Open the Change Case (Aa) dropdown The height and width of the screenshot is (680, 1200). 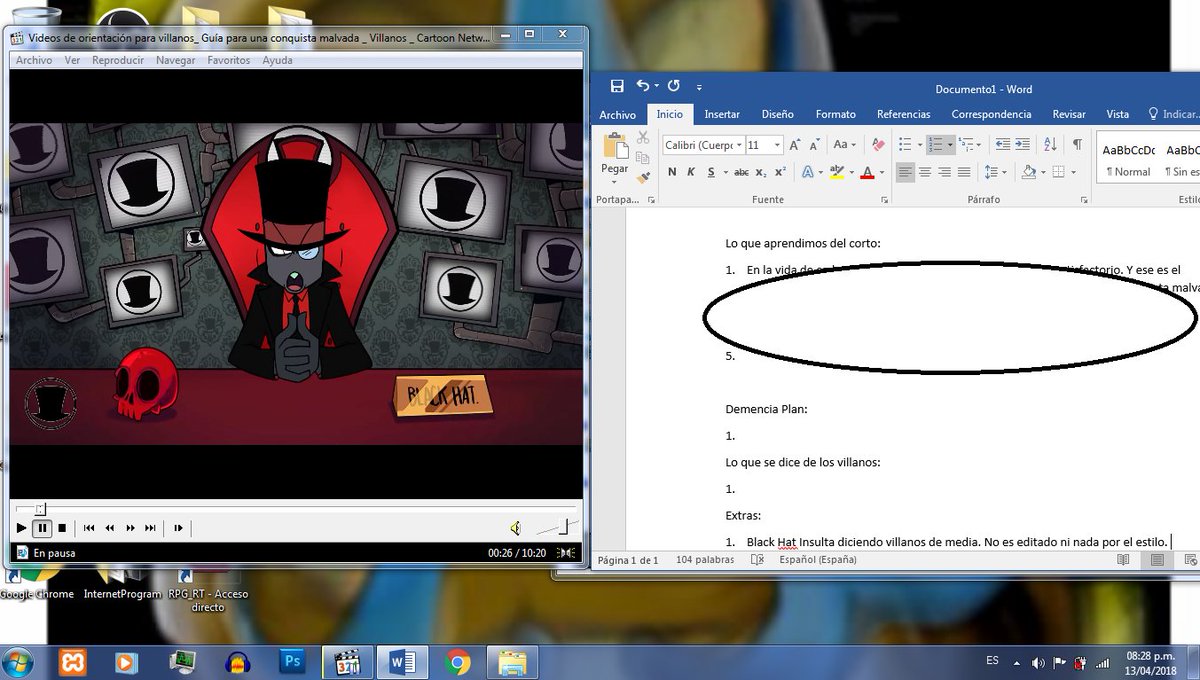[x=844, y=145]
